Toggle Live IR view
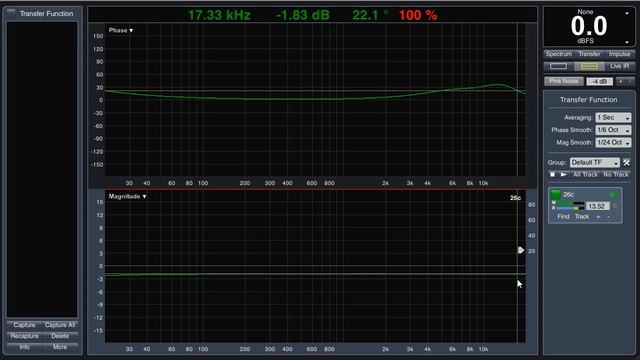Screen dimensions: 640x360 coord(619,66)
